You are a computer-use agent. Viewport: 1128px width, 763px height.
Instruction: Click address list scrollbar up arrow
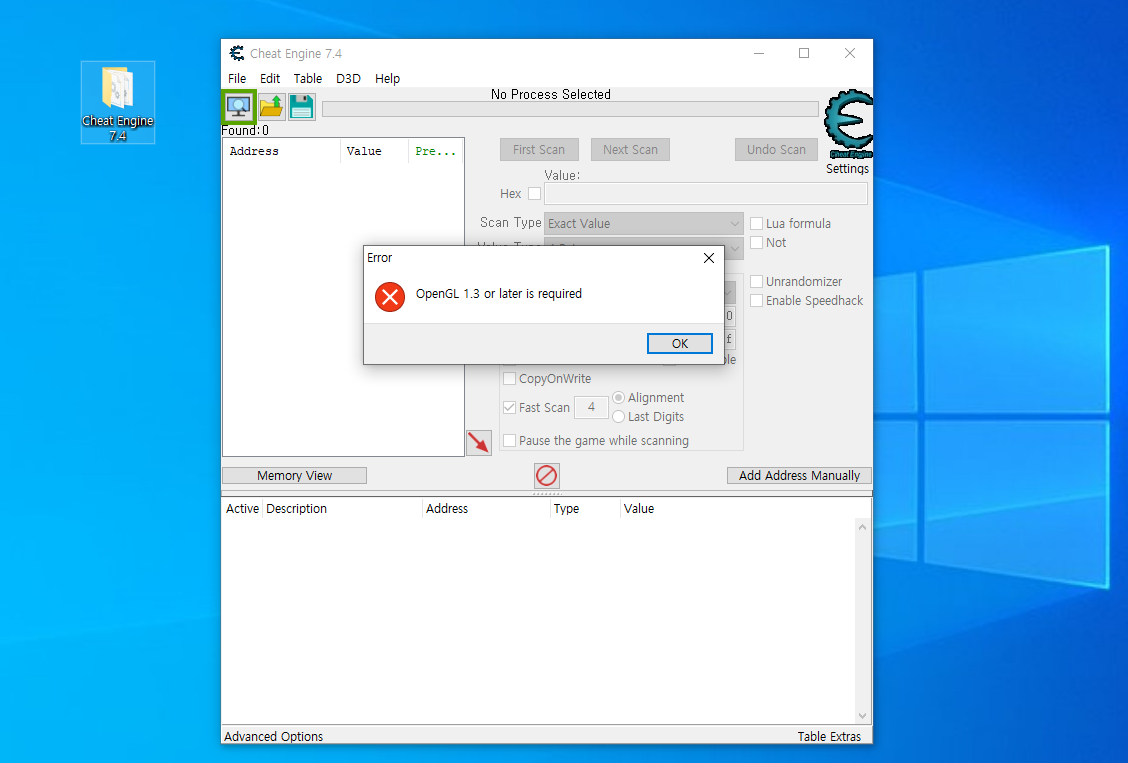coord(863,527)
